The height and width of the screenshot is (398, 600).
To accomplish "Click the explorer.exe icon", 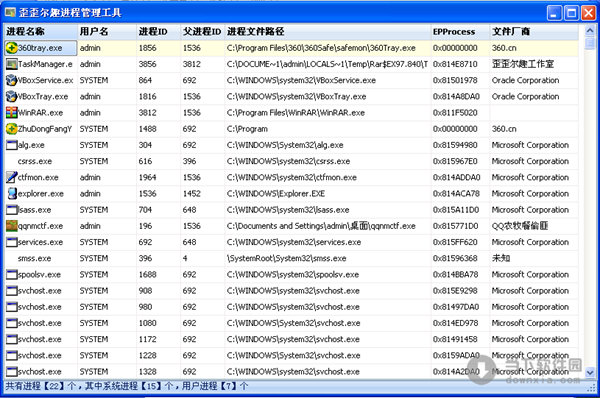I will click(11, 194).
